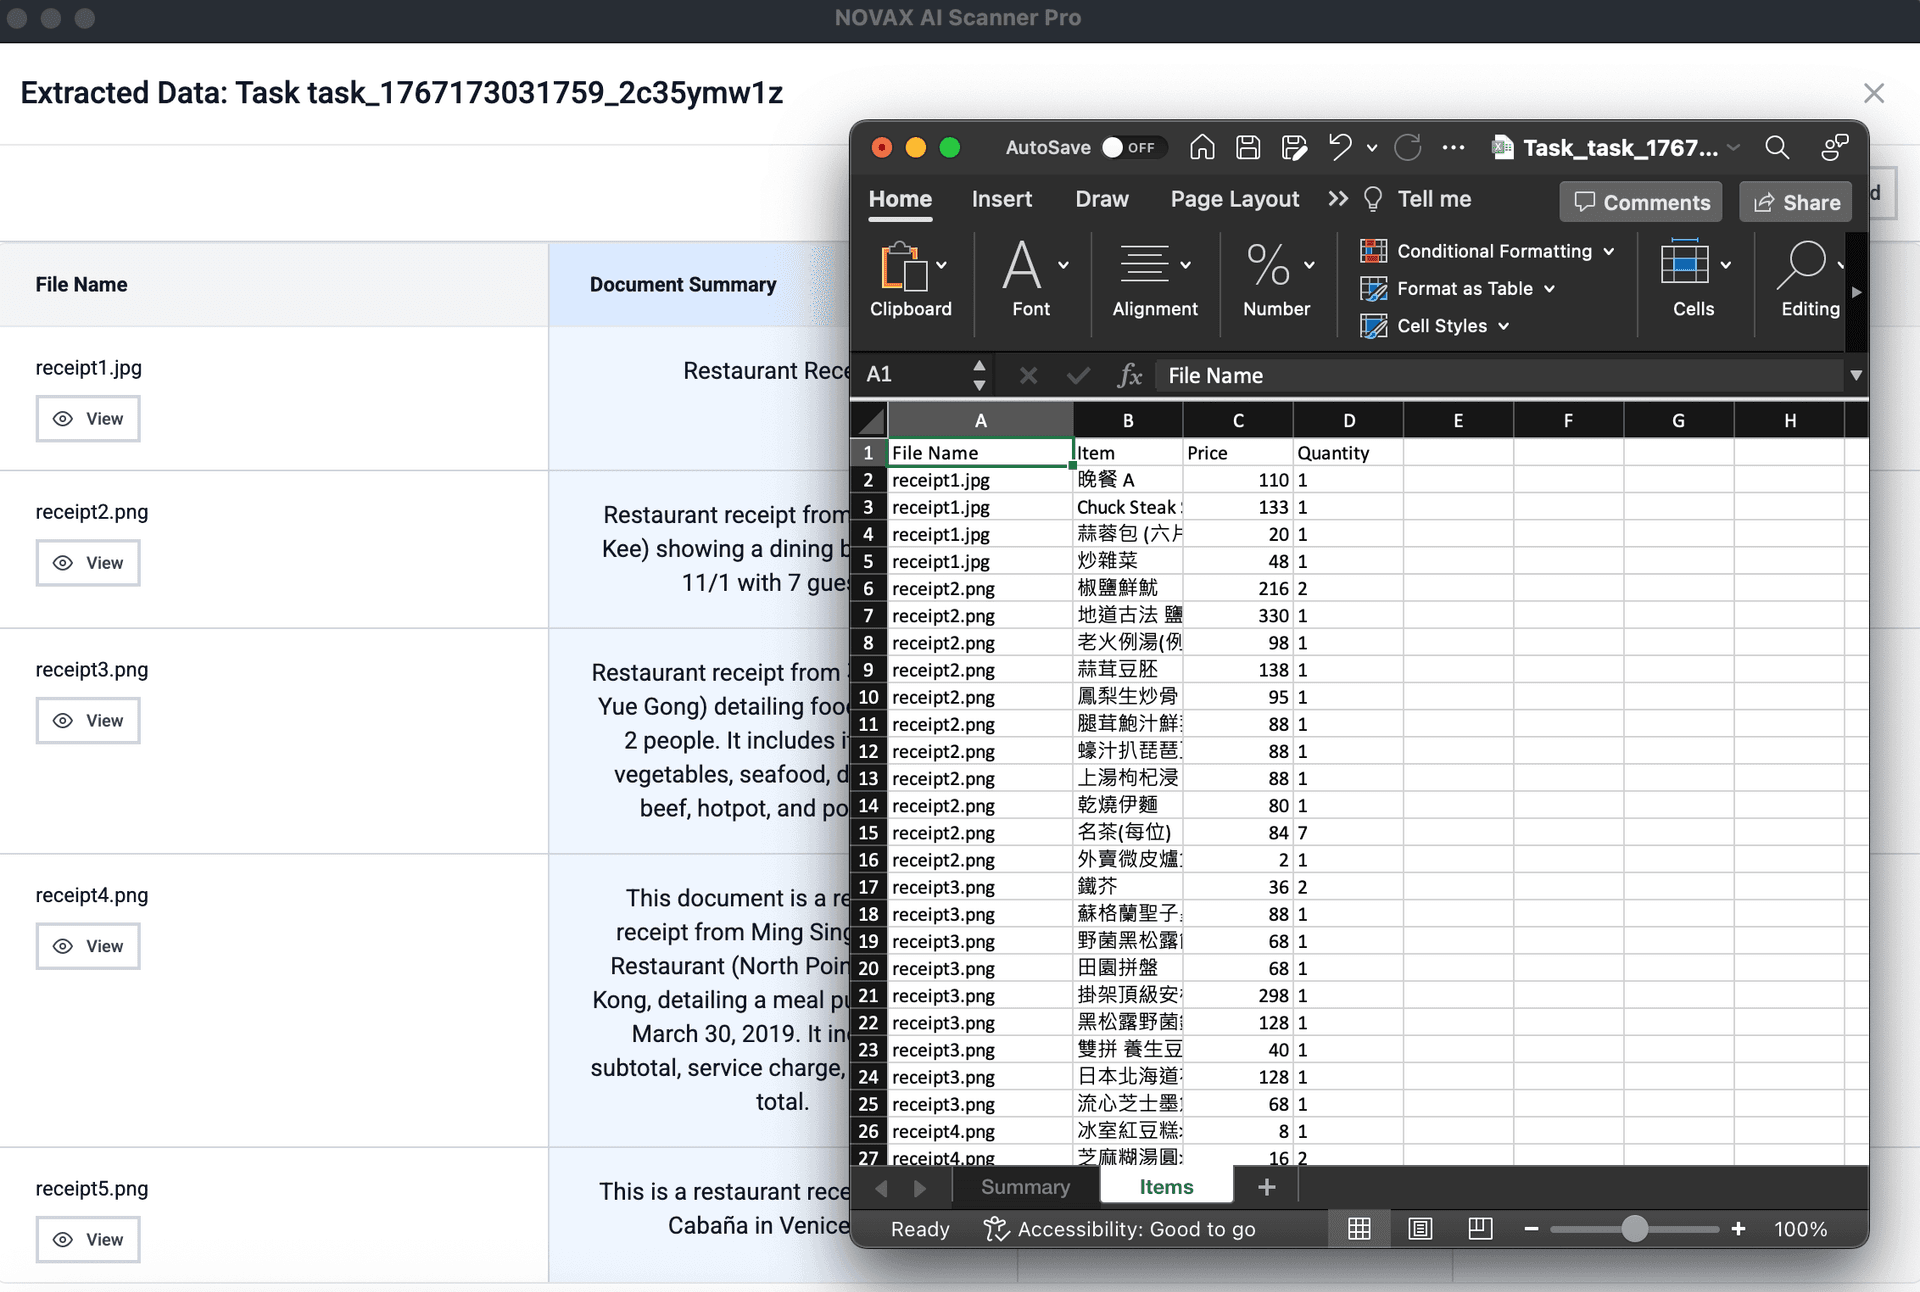This screenshot has width=1920, height=1292.
Task: Open the Task_task filename dropdown arrow
Action: pos(1733,148)
